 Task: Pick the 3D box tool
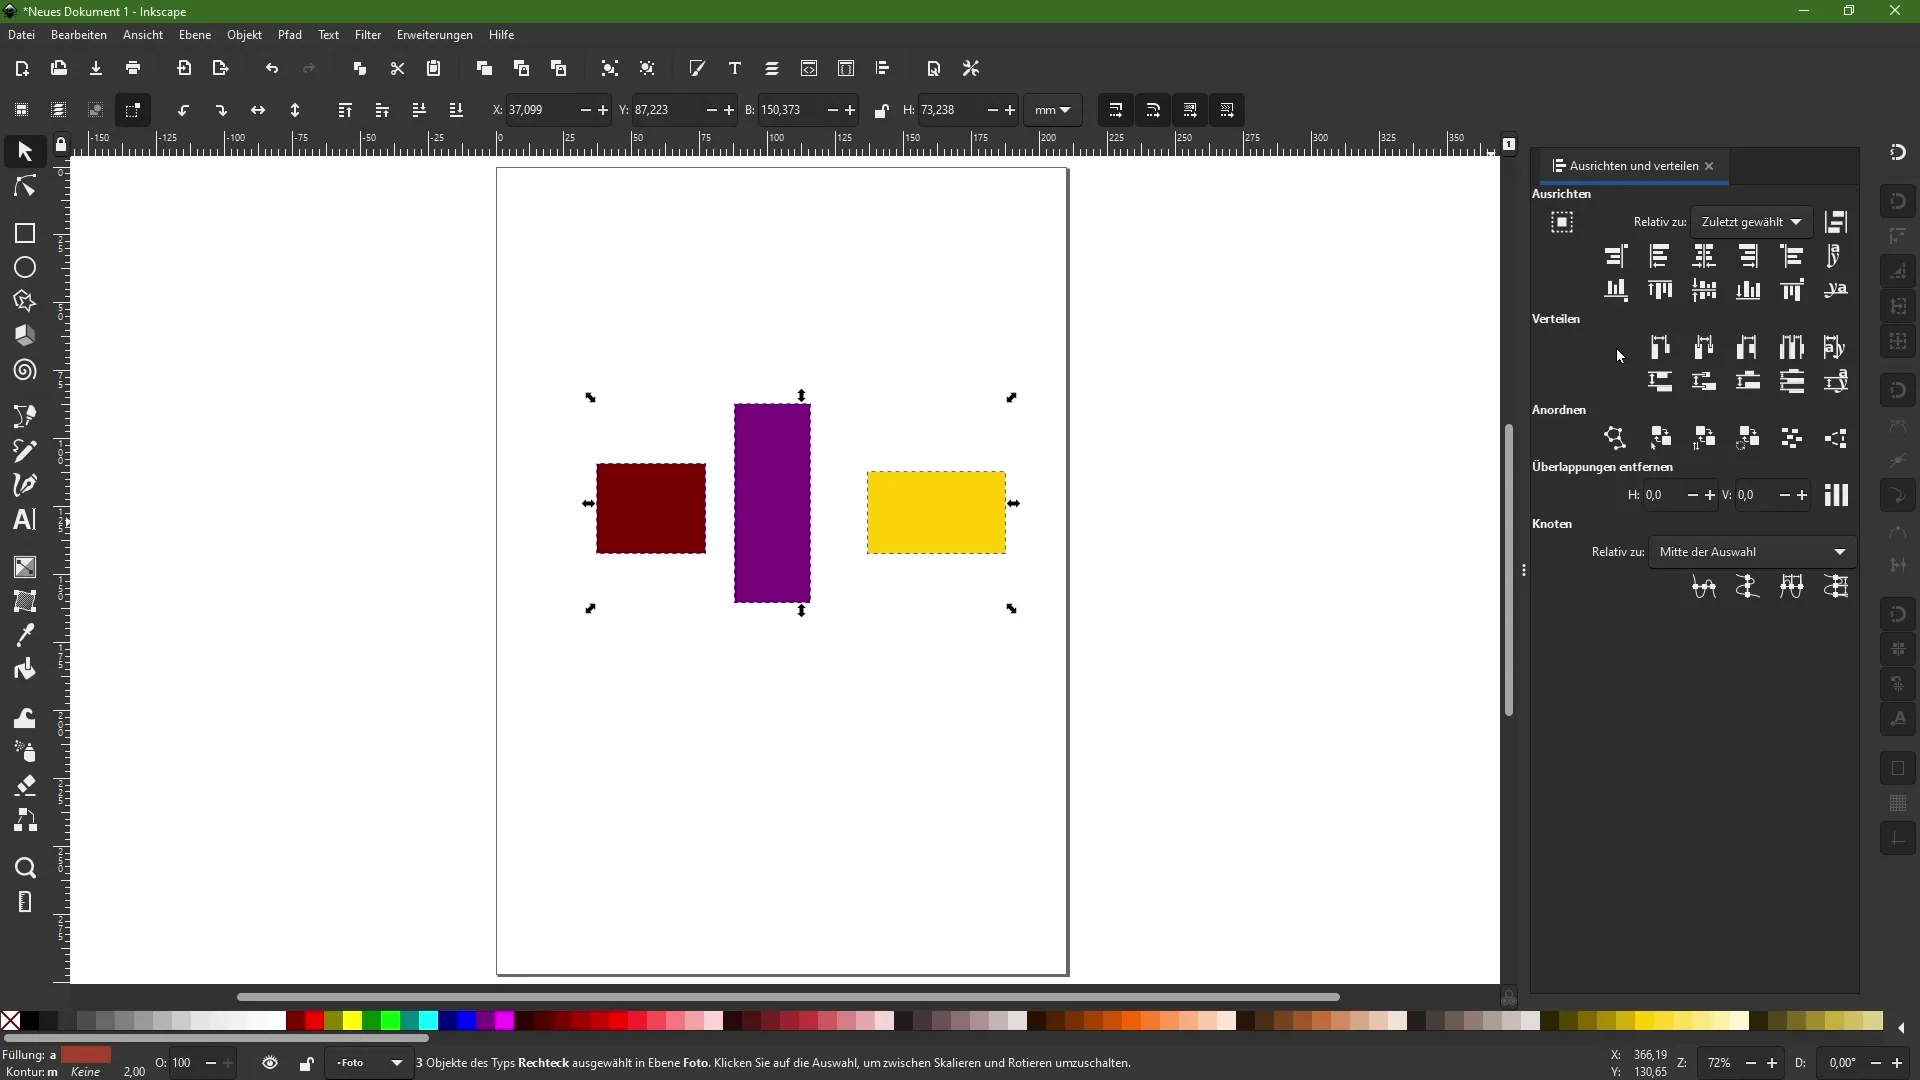(x=25, y=336)
